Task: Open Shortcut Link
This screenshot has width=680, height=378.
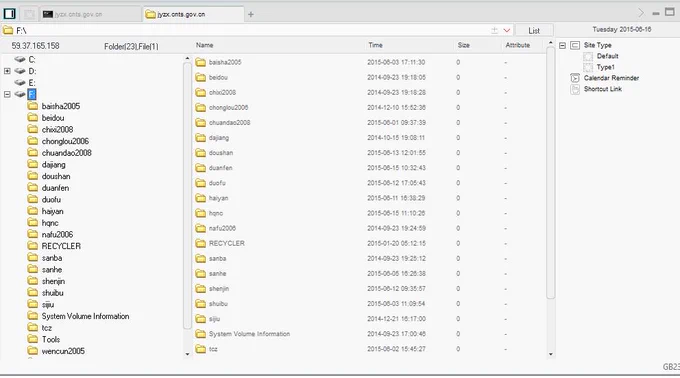Action: [x=603, y=89]
